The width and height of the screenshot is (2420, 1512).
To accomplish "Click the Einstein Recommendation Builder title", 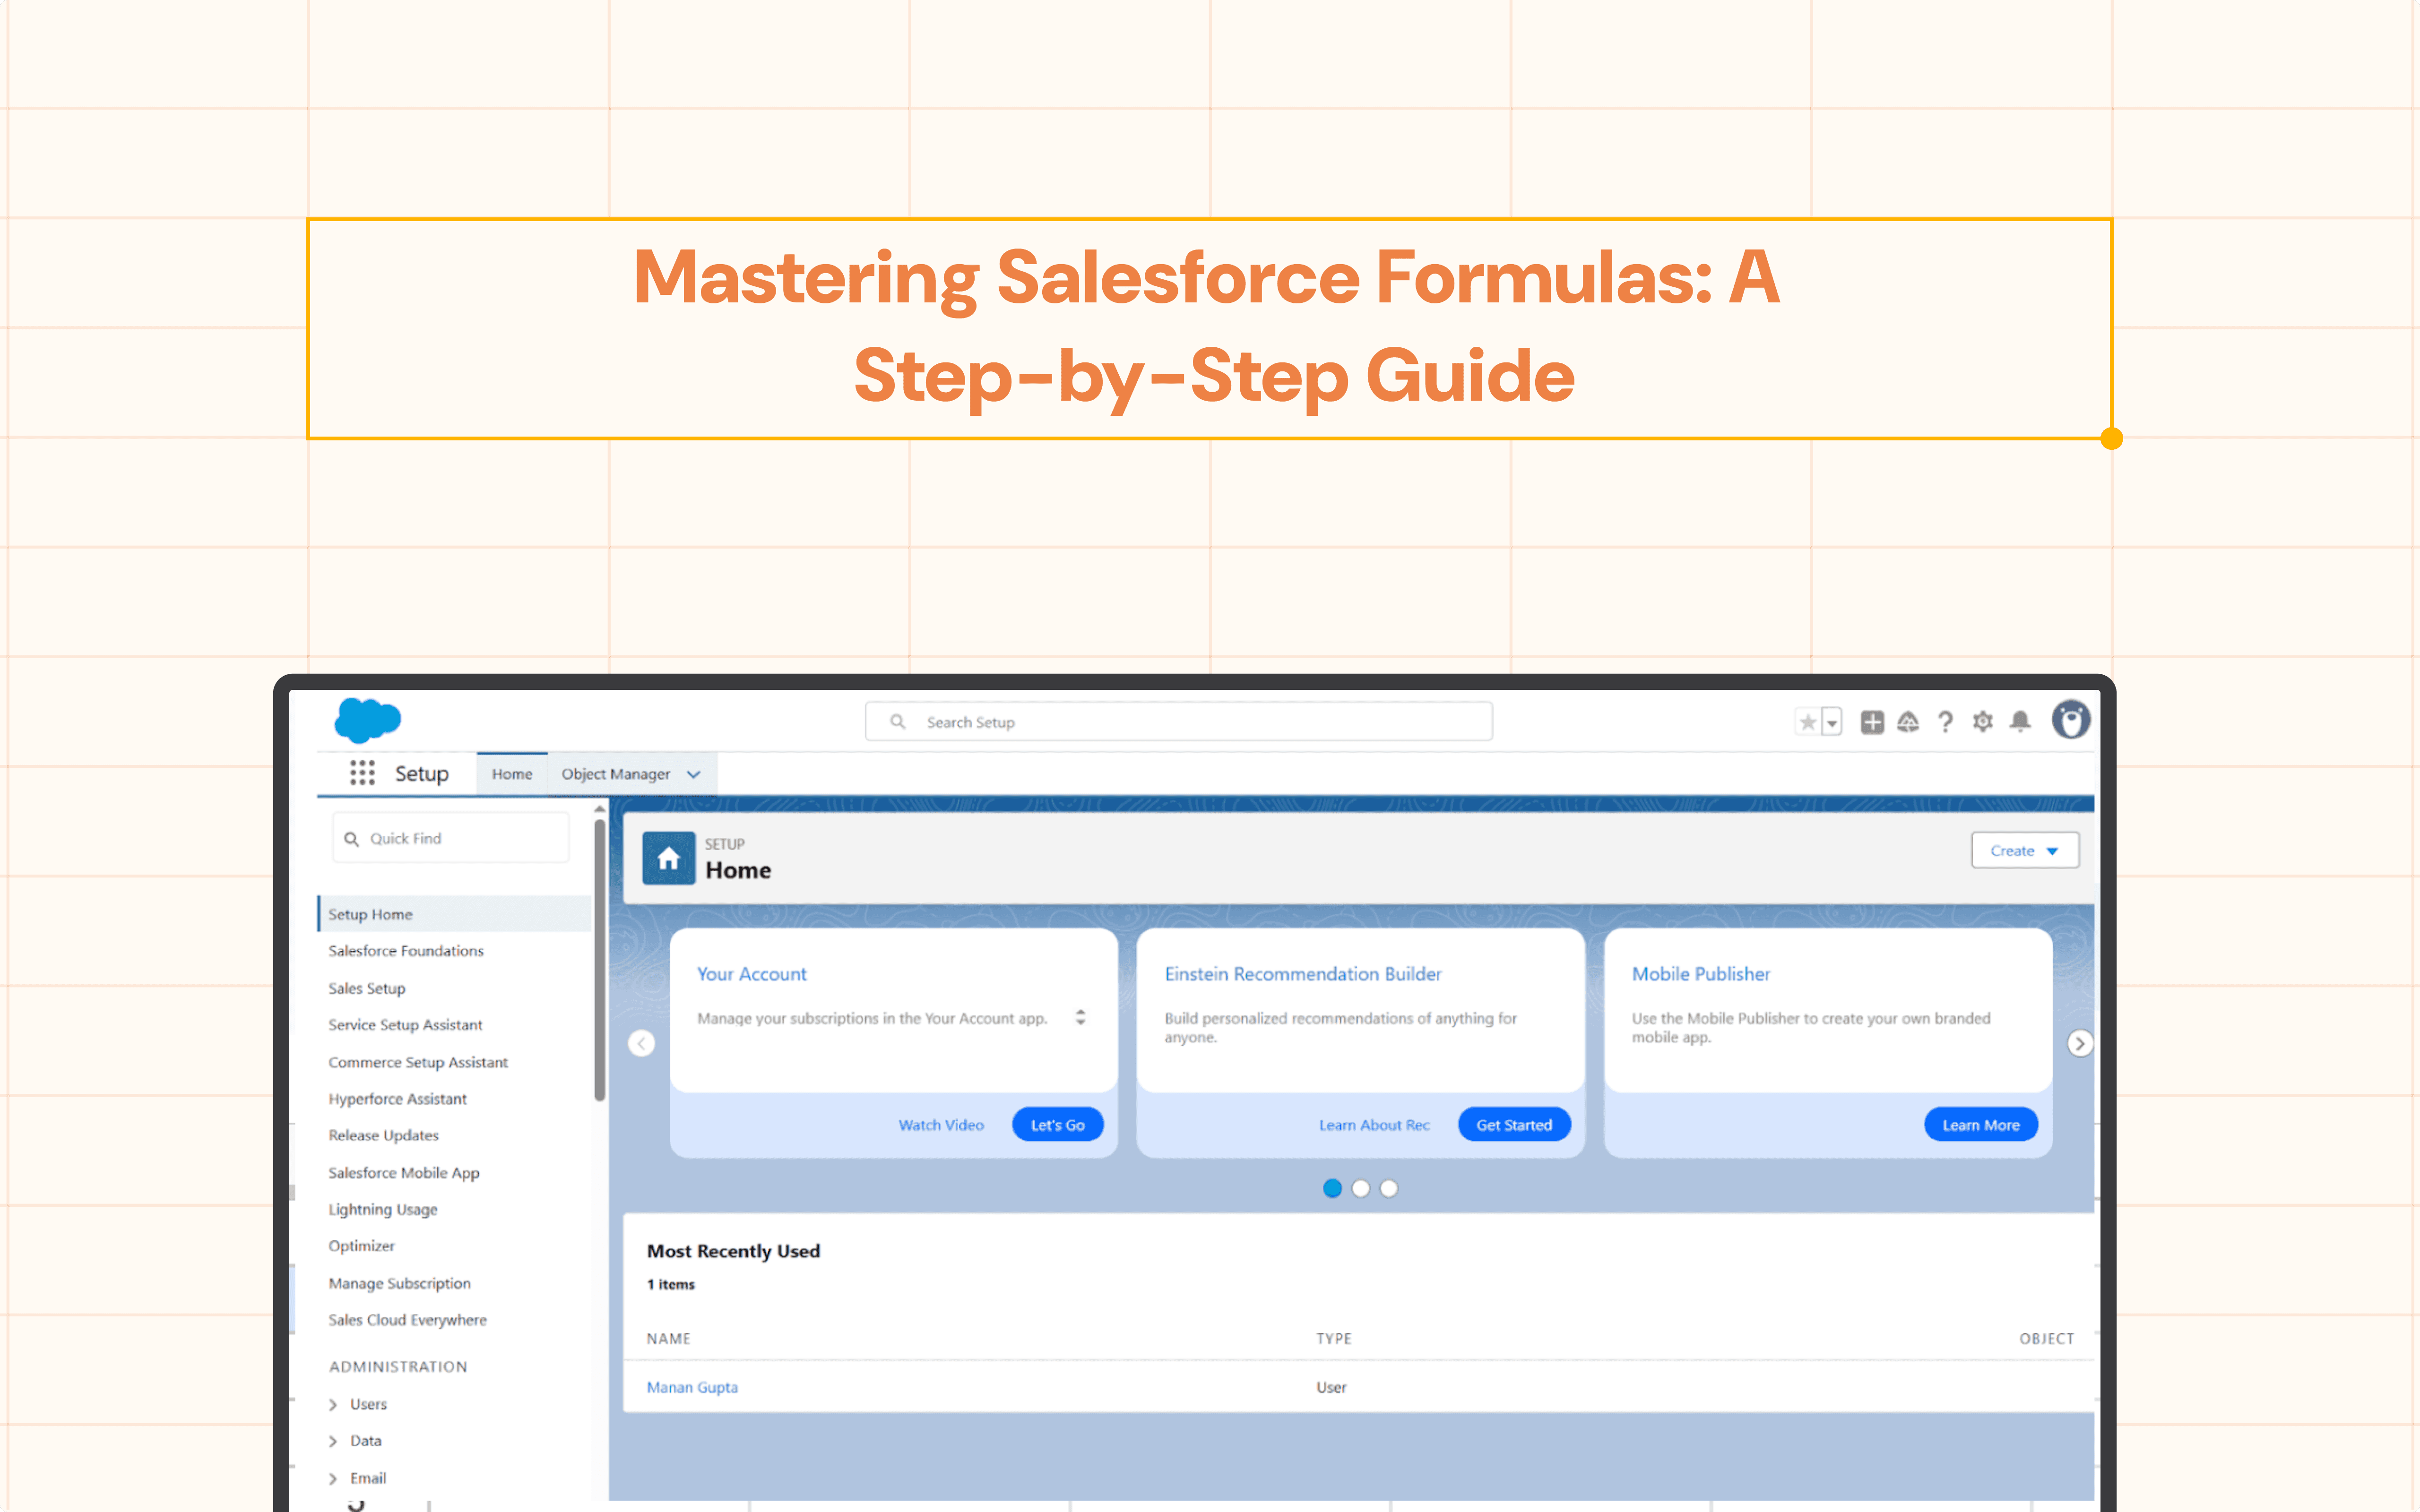I will pos(1303,974).
